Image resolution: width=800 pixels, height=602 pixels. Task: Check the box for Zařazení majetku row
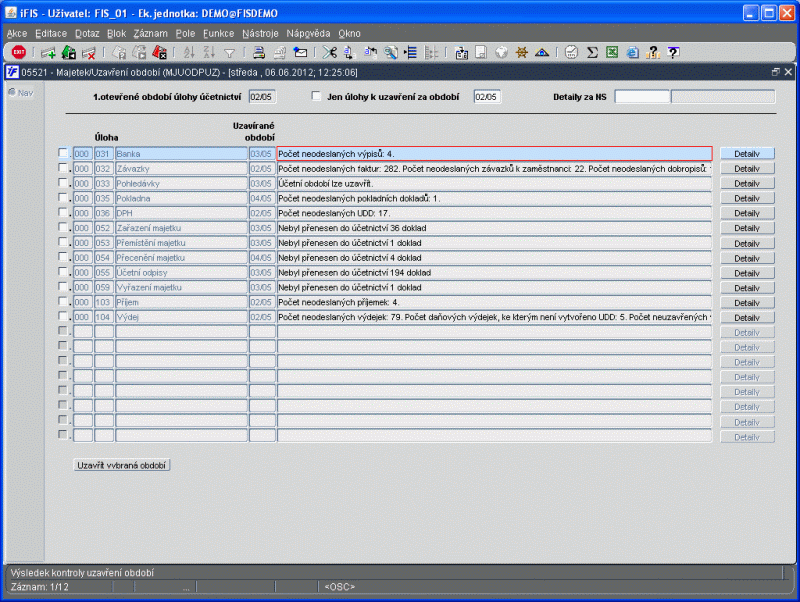coord(63,227)
